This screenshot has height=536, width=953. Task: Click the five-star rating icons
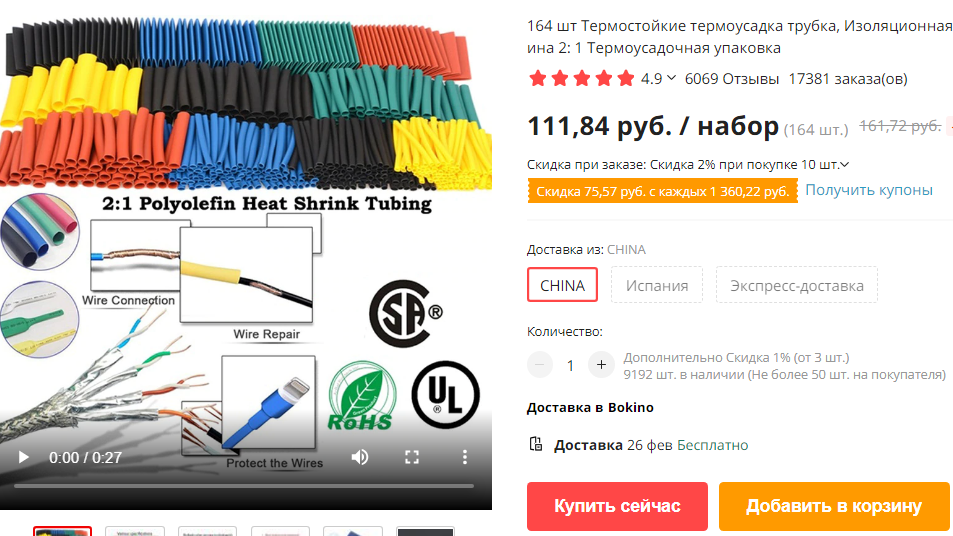[582, 78]
